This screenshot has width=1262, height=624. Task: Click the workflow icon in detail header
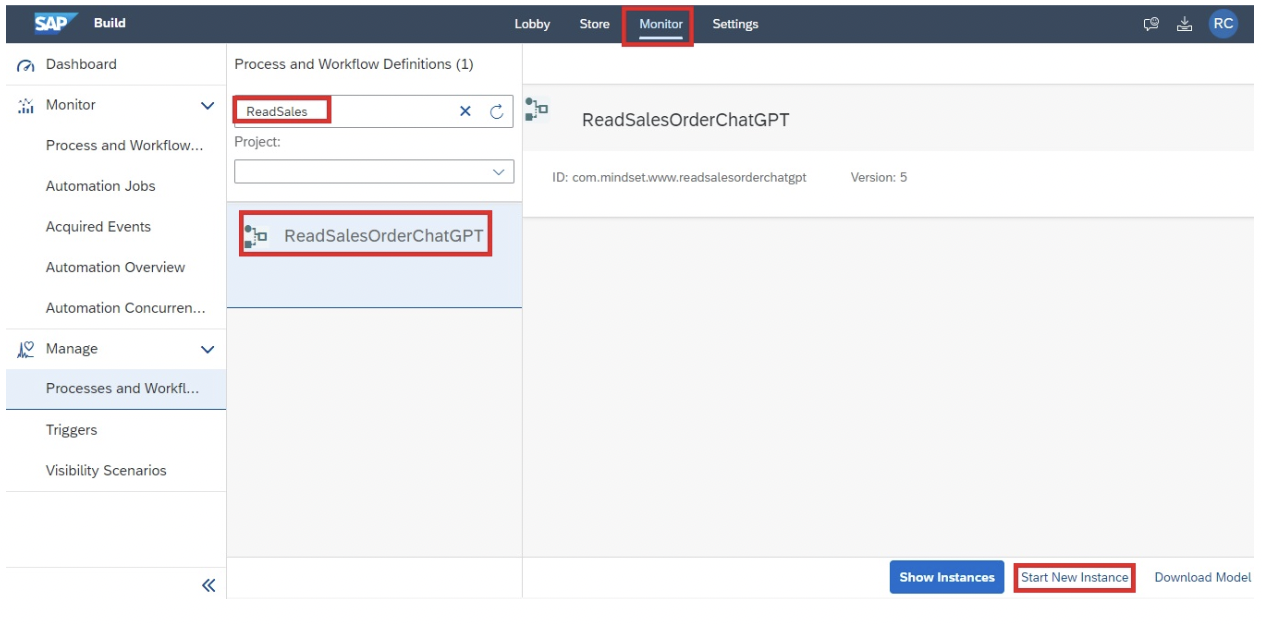point(537,109)
